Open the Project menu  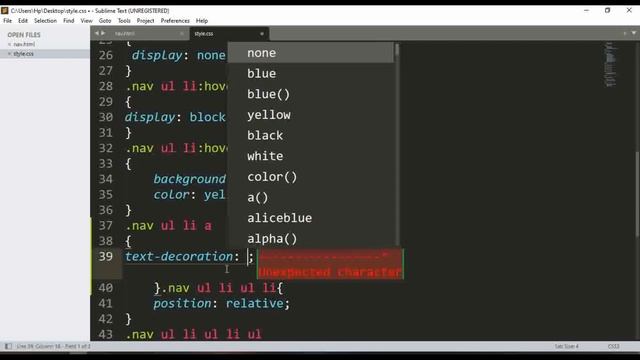145,21
